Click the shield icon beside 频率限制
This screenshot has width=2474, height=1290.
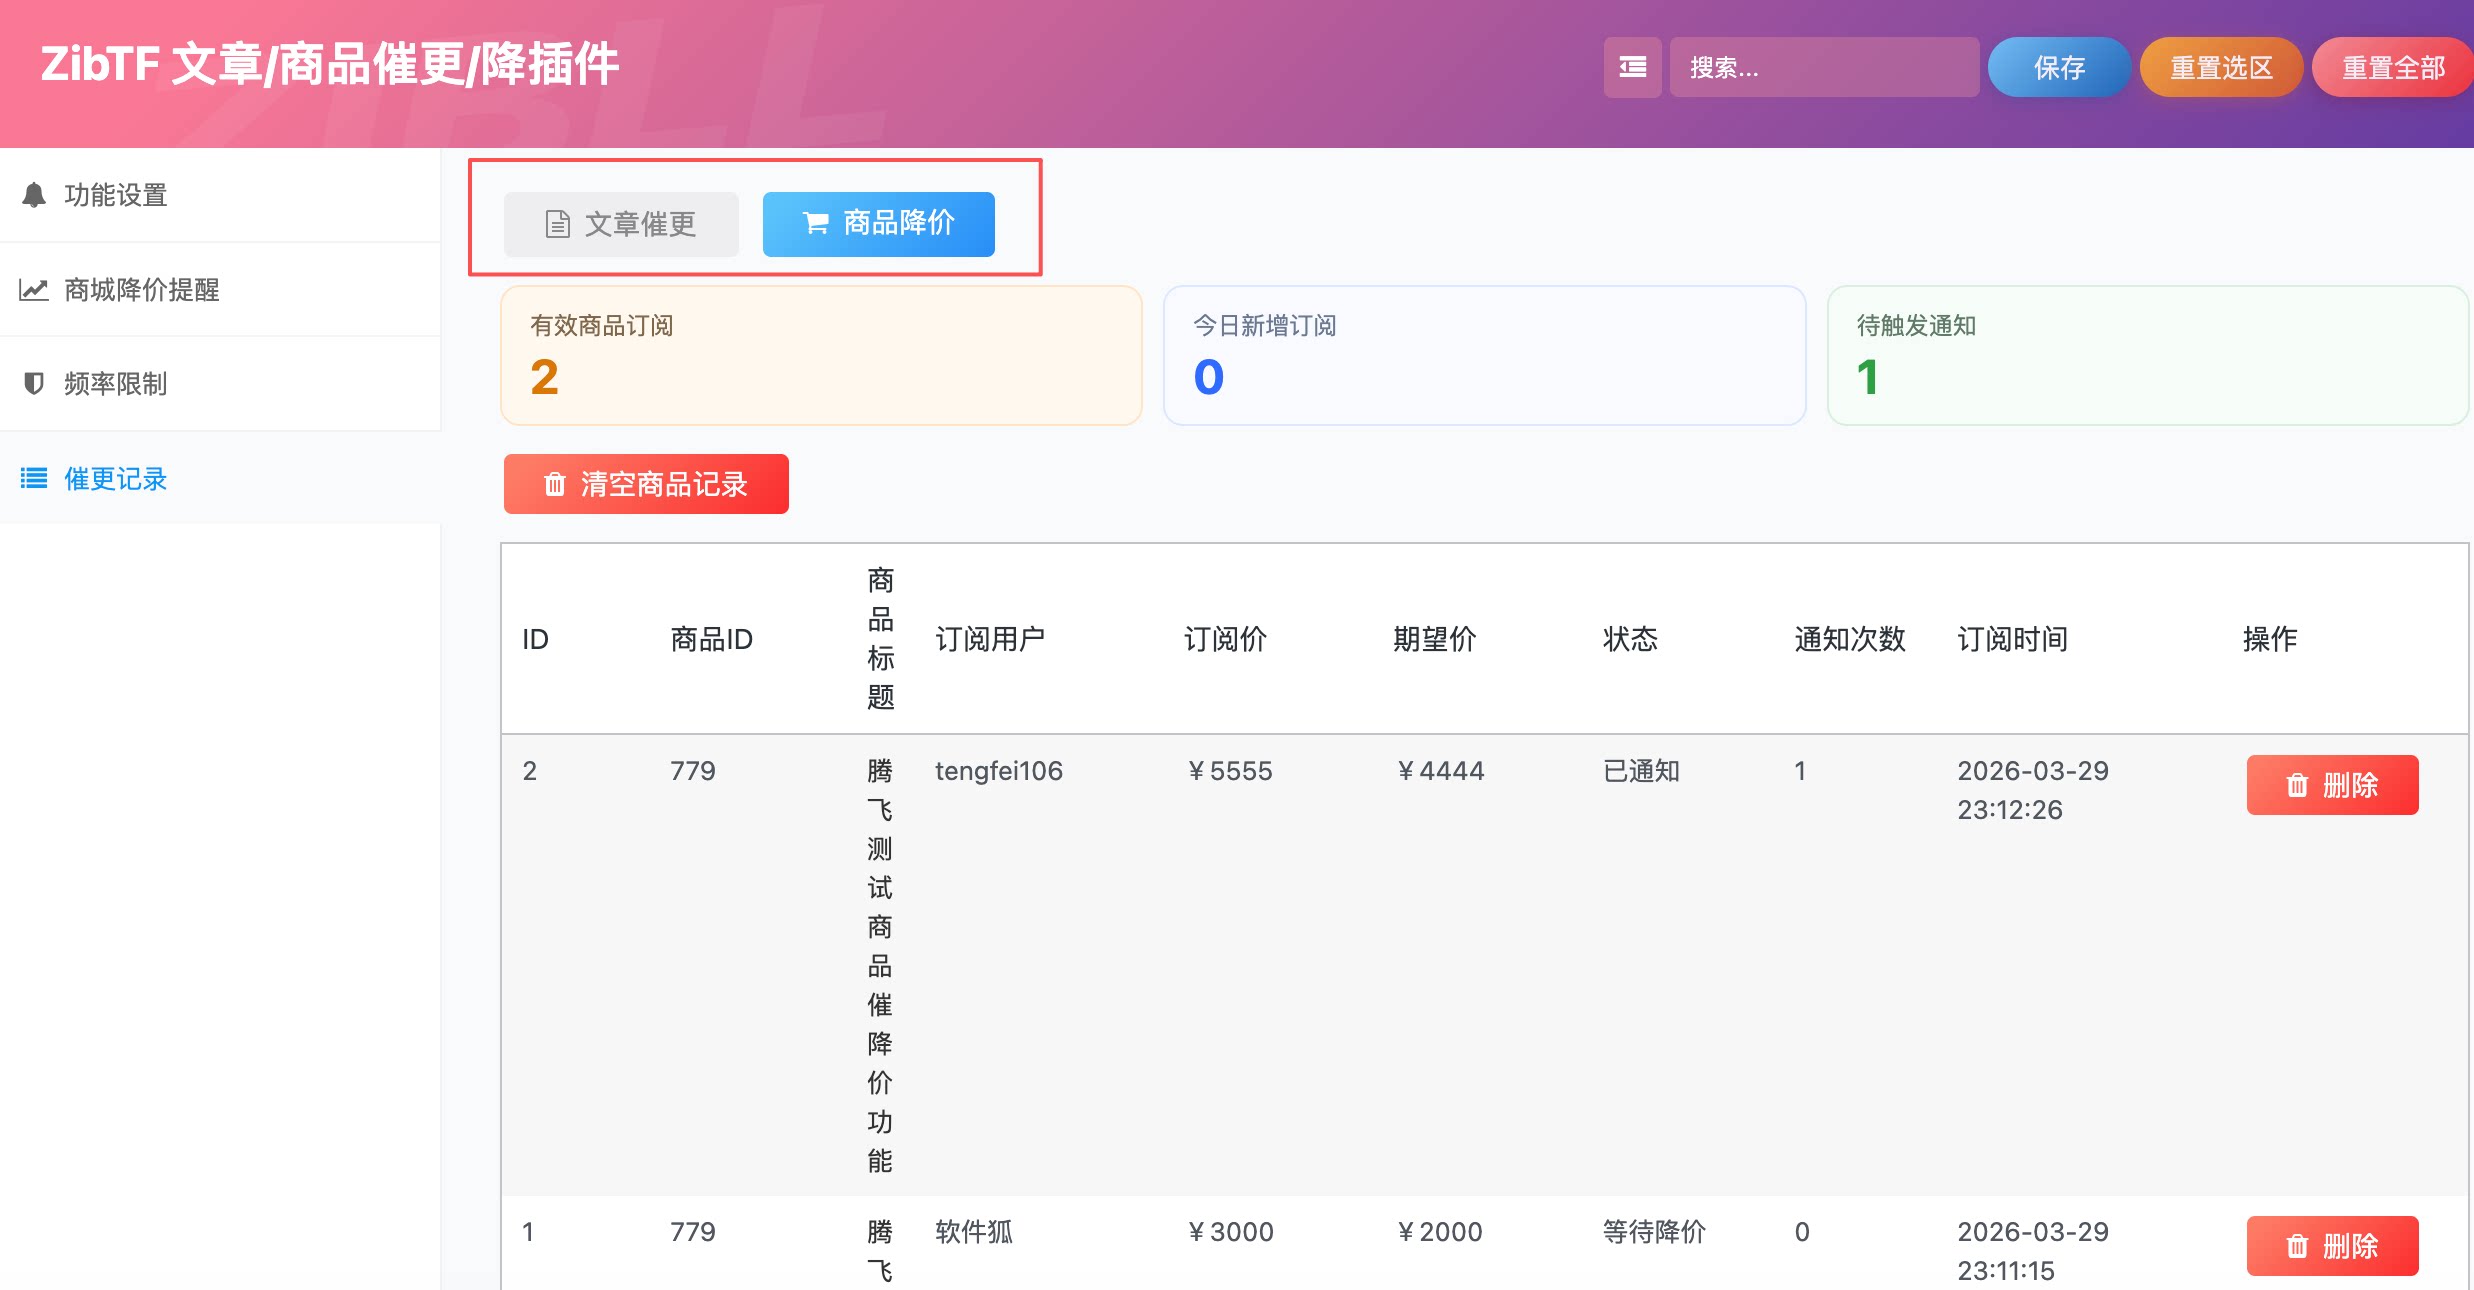pos(33,383)
